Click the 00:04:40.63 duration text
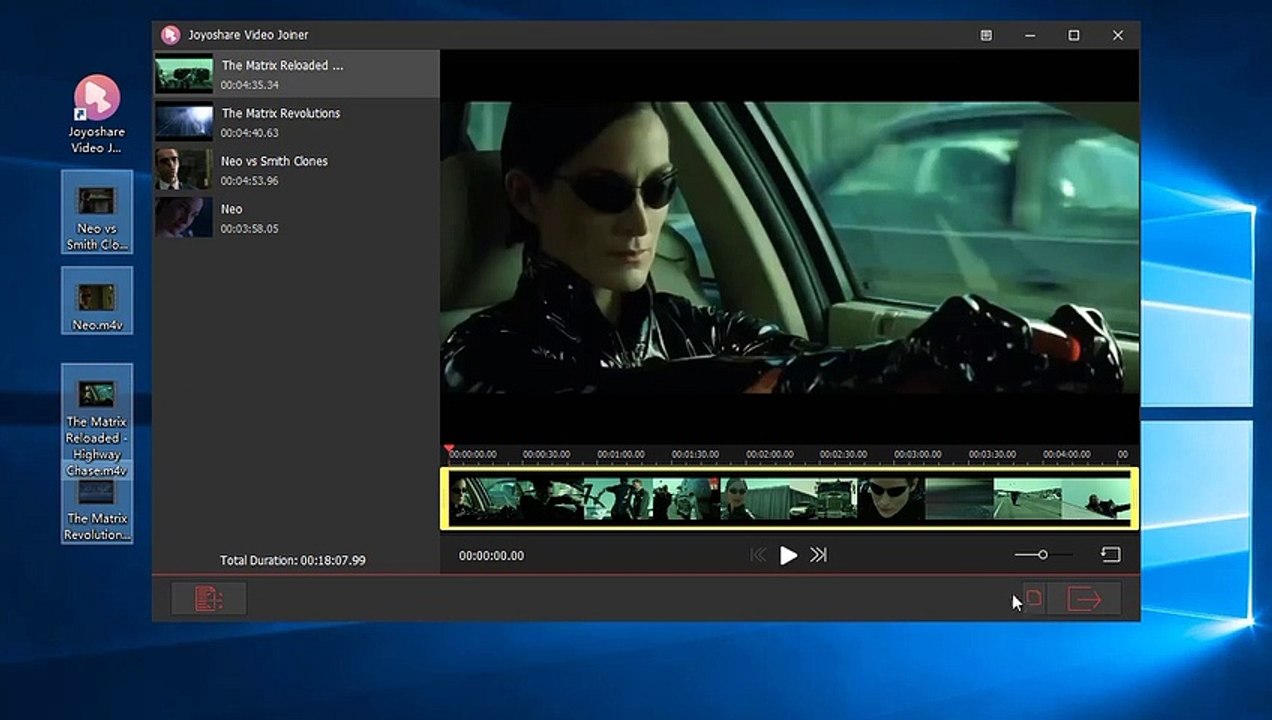Viewport: 1272px width, 720px height. pos(250,133)
